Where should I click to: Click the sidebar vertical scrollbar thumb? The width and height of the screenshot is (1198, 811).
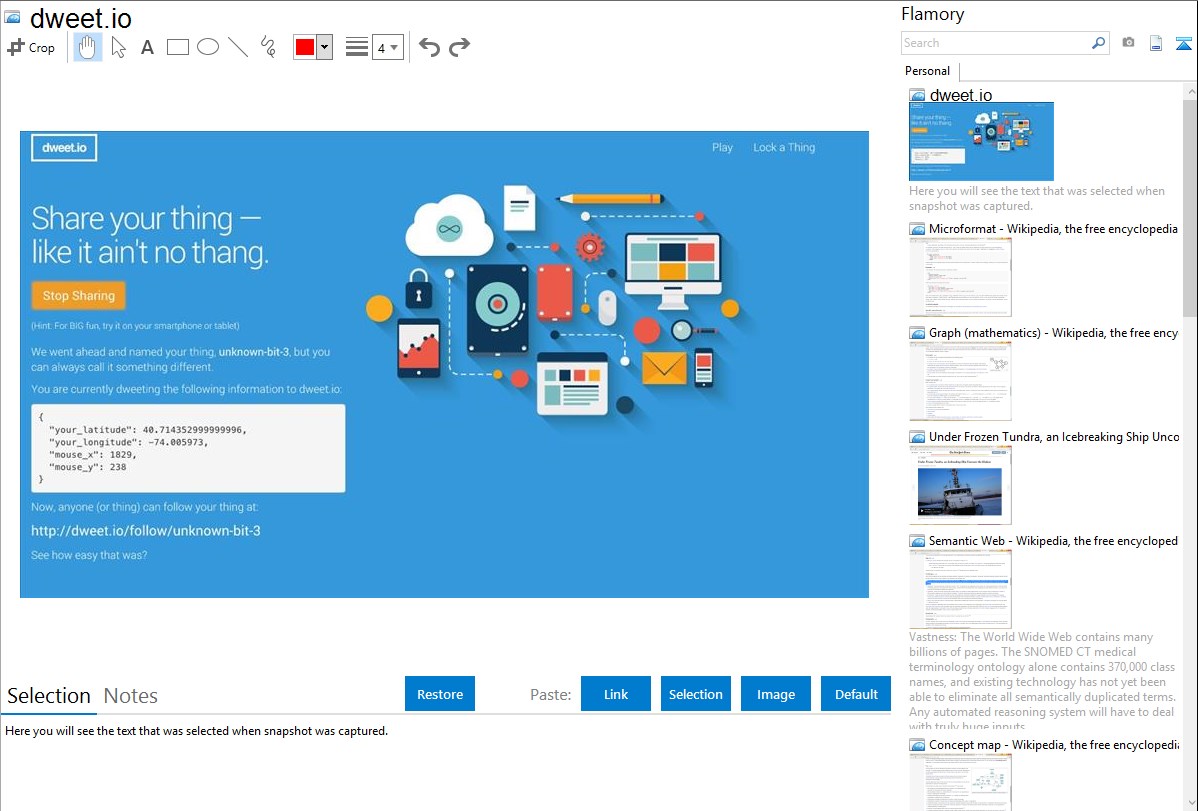pos(1190,208)
